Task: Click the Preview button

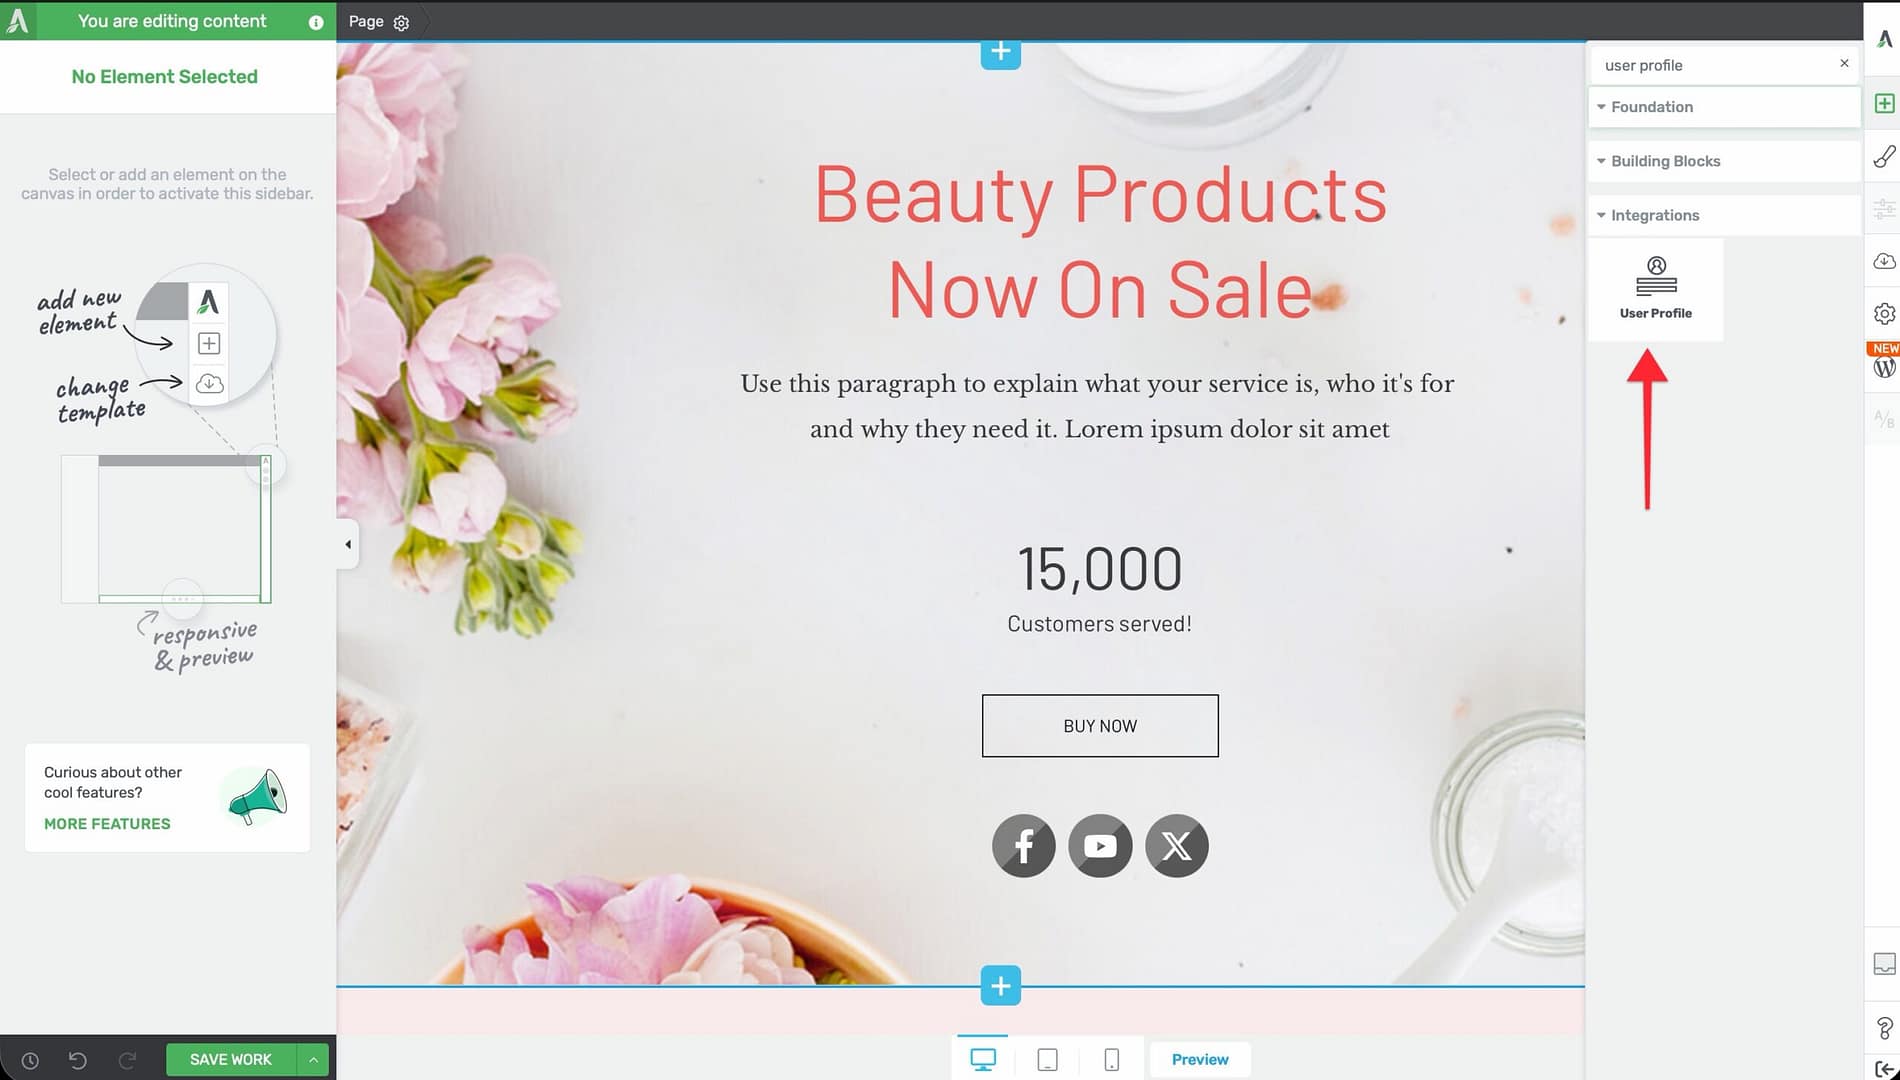Action: click(x=1200, y=1060)
